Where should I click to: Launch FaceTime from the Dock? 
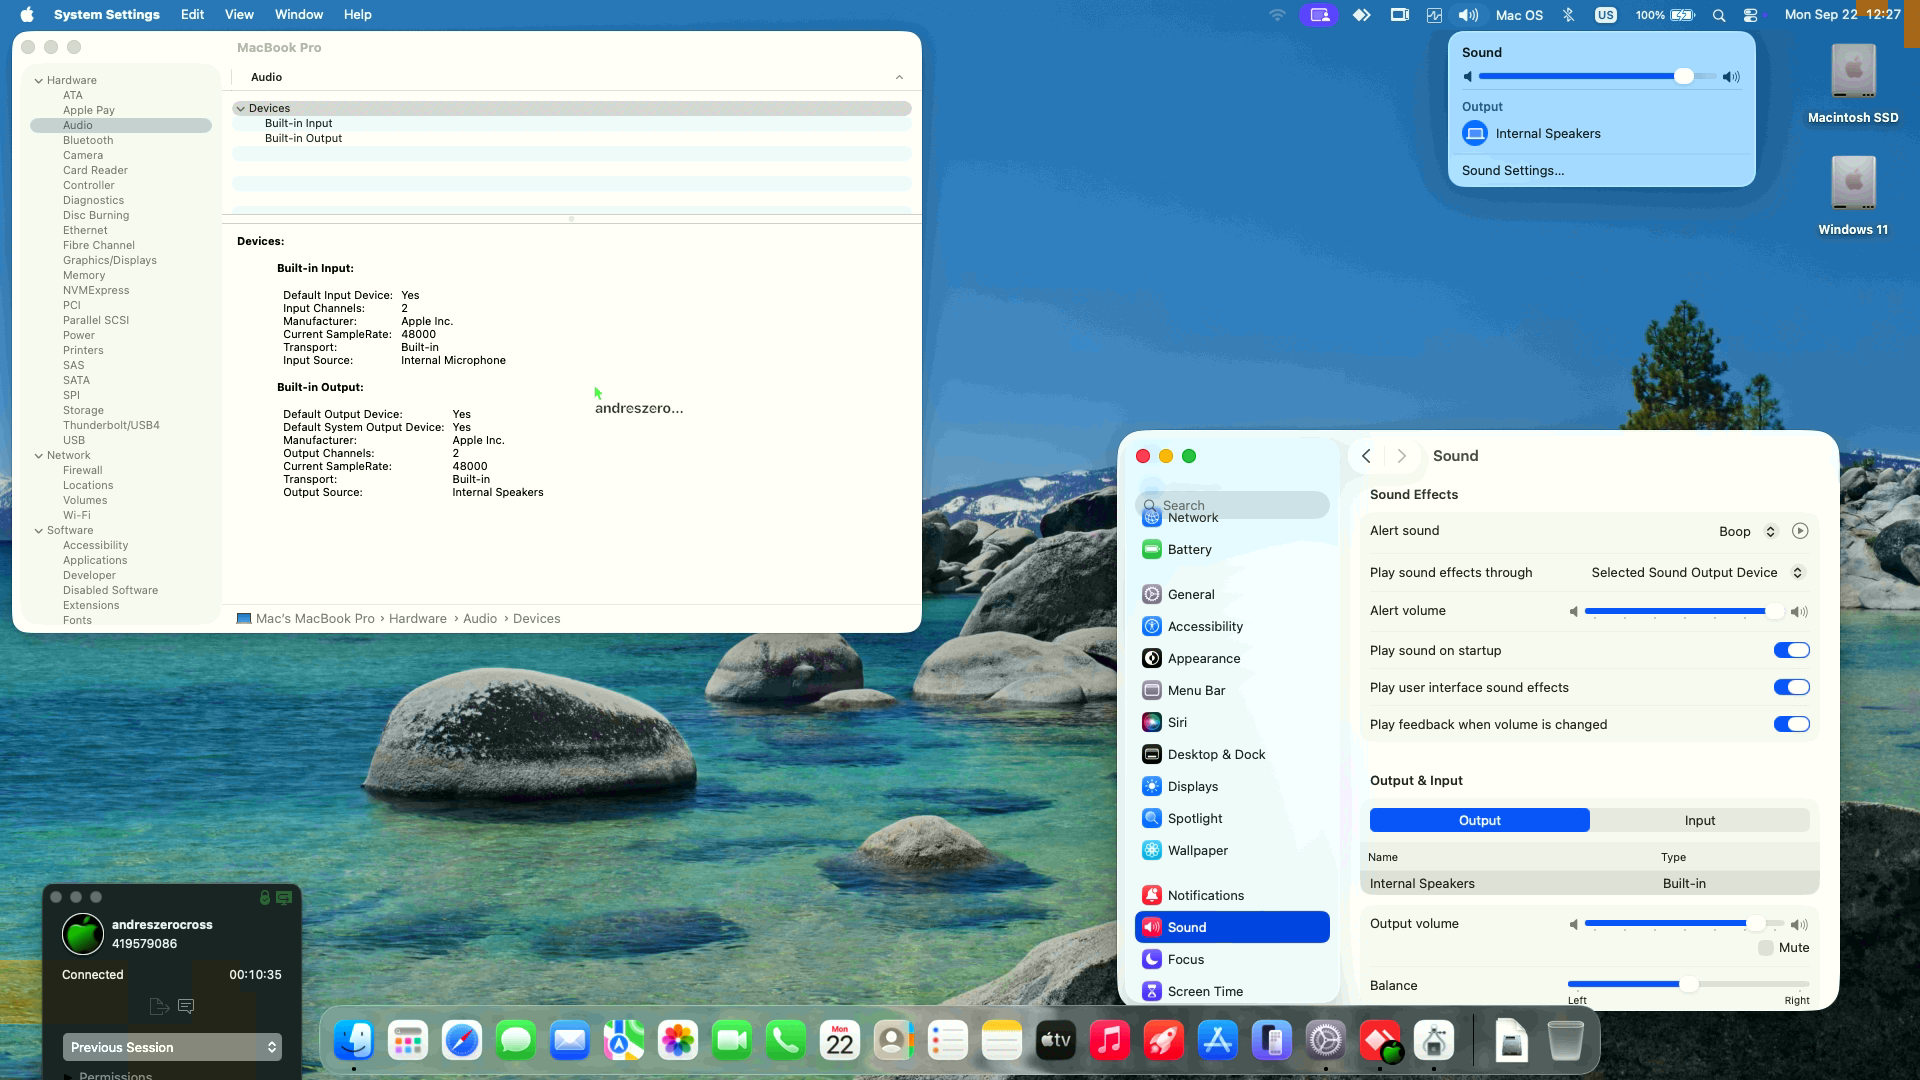[732, 1041]
